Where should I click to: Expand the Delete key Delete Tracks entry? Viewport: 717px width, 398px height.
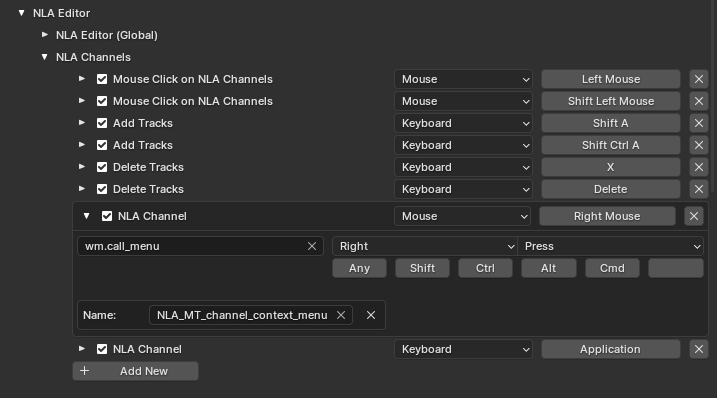82,188
